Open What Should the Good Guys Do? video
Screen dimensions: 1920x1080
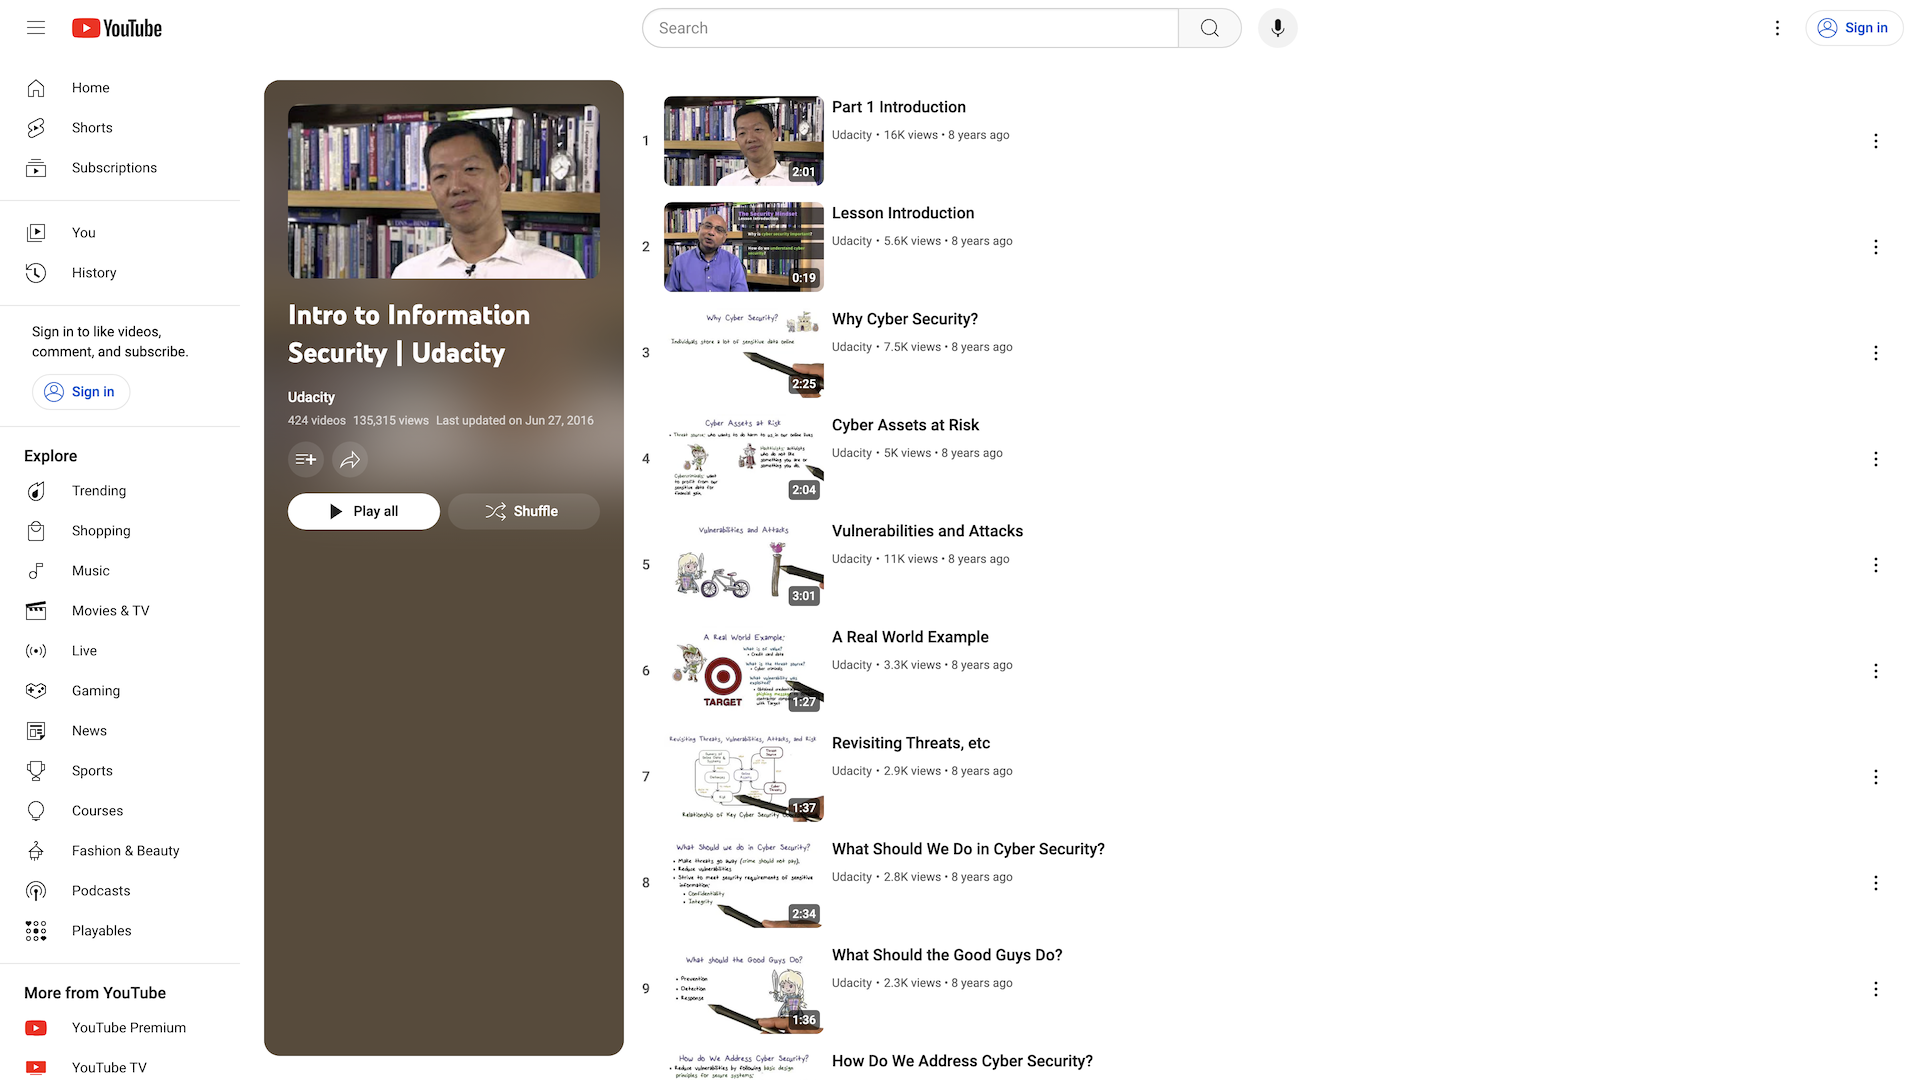(947, 955)
